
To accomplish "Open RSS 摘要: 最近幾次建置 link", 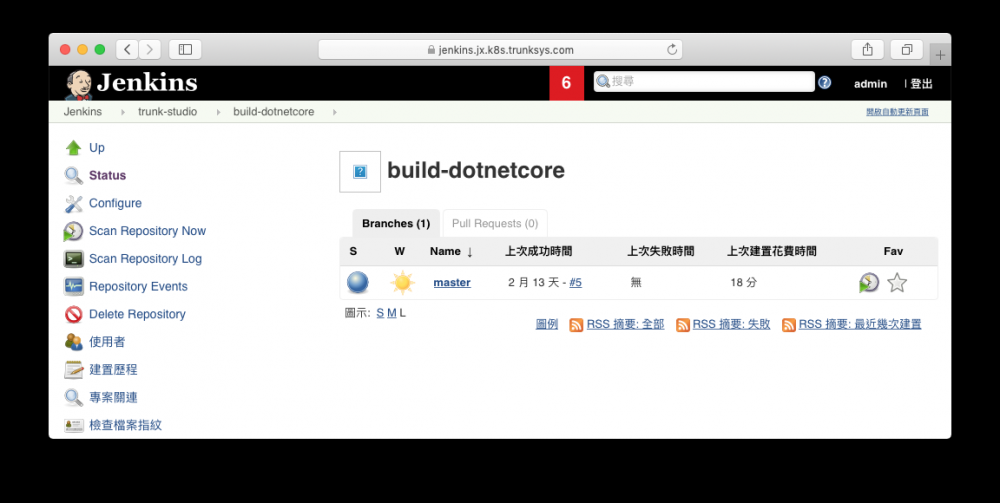I will click(x=860, y=324).
